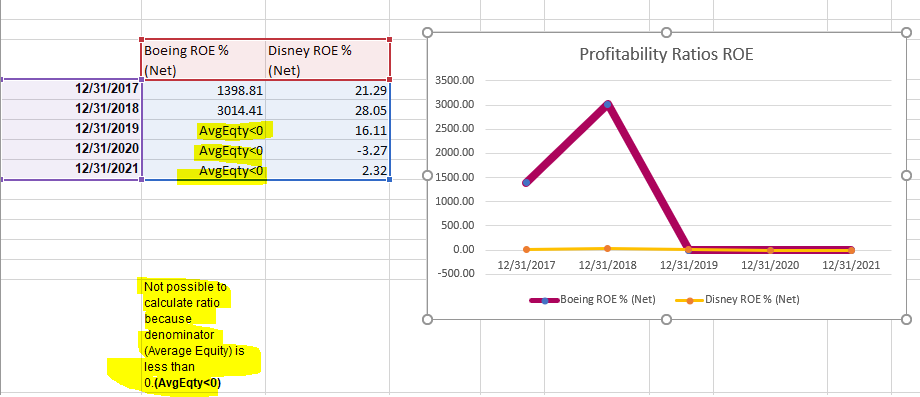Click the chart's top-center sizing handle
Image resolution: width=920 pixels, height=397 pixels.
(666, 32)
